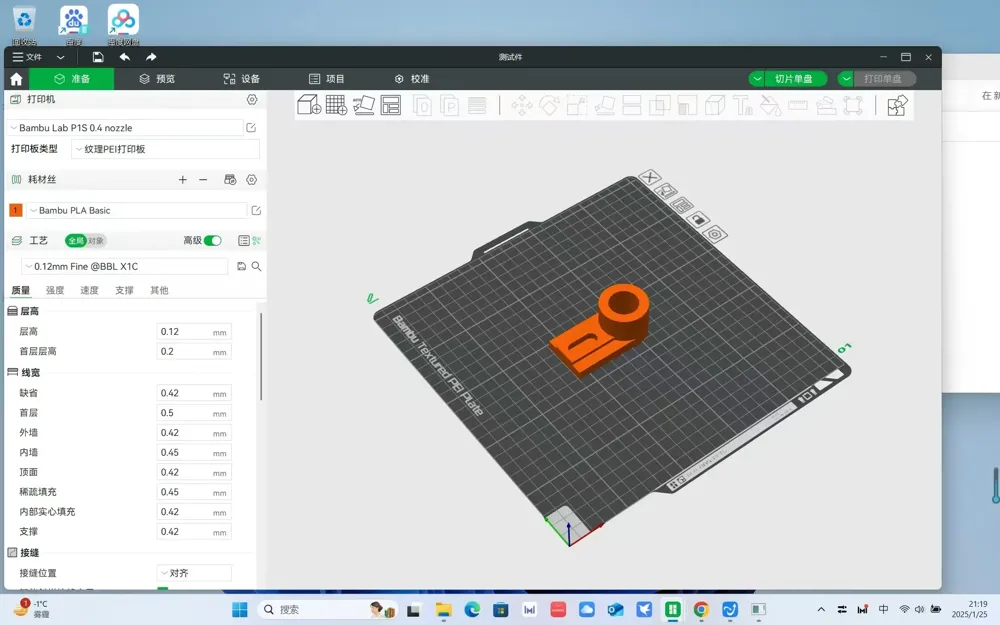Click the AMS filament sync icon

[x=230, y=180]
